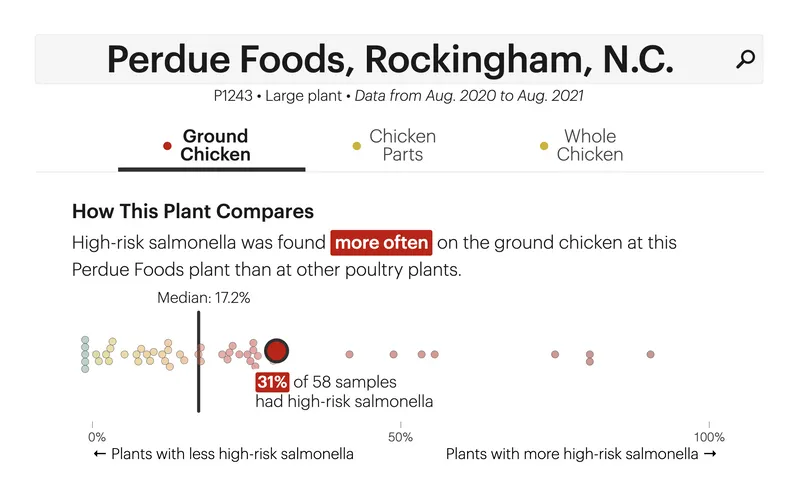This screenshot has width=800, height=486.
Task: Switch to the Chicken Parts tab
Action: tap(394, 145)
